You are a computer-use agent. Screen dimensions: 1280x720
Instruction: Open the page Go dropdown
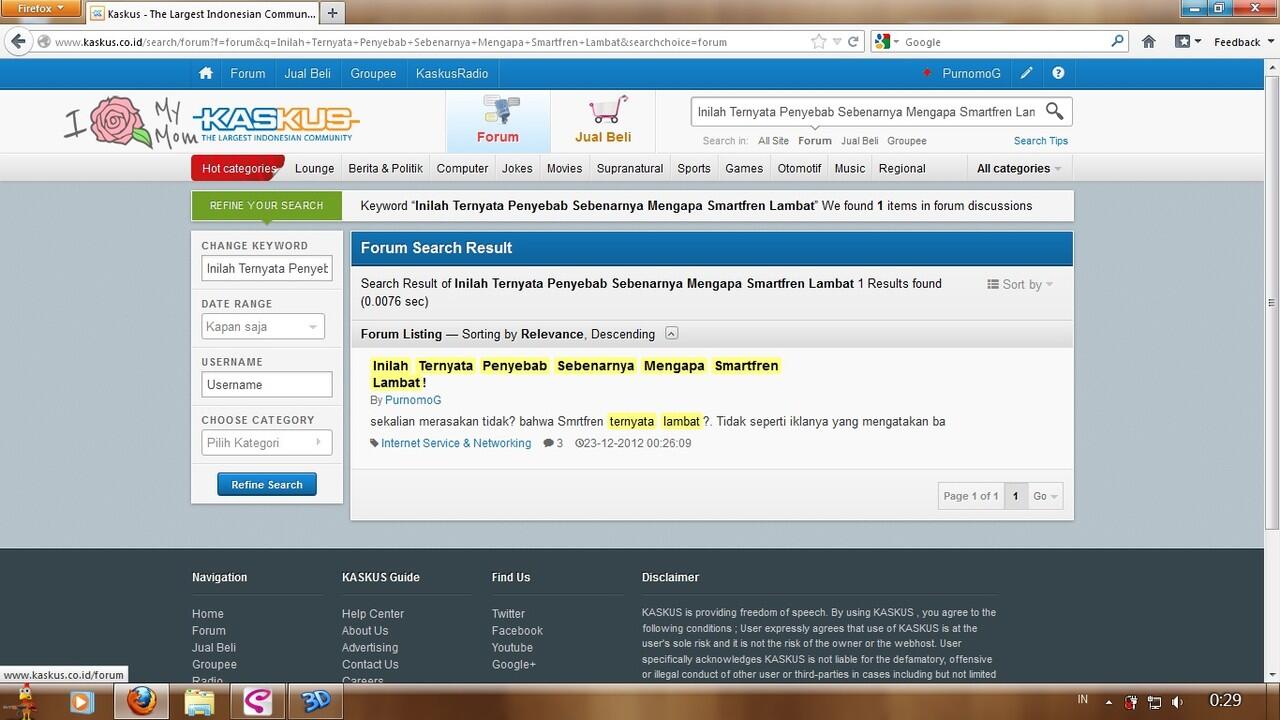[1046, 496]
